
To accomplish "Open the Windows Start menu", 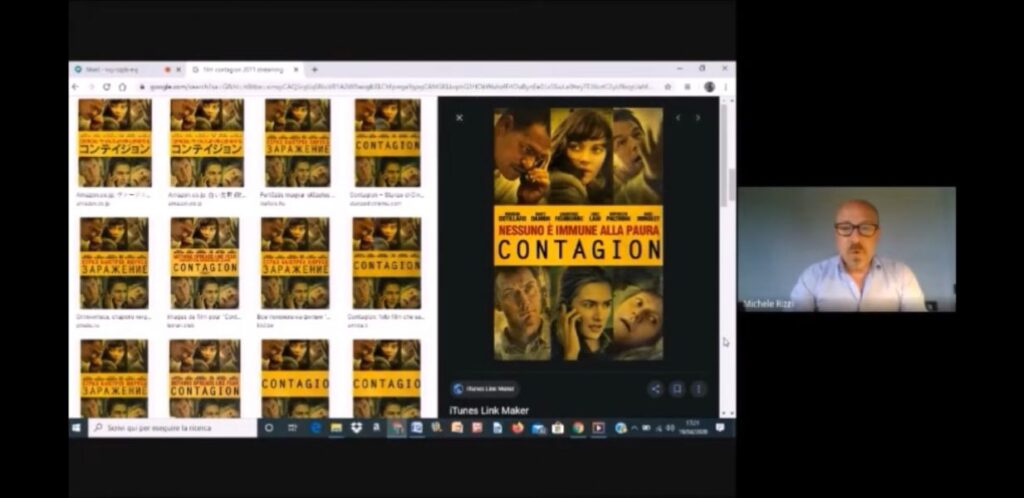I will [x=77, y=428].
